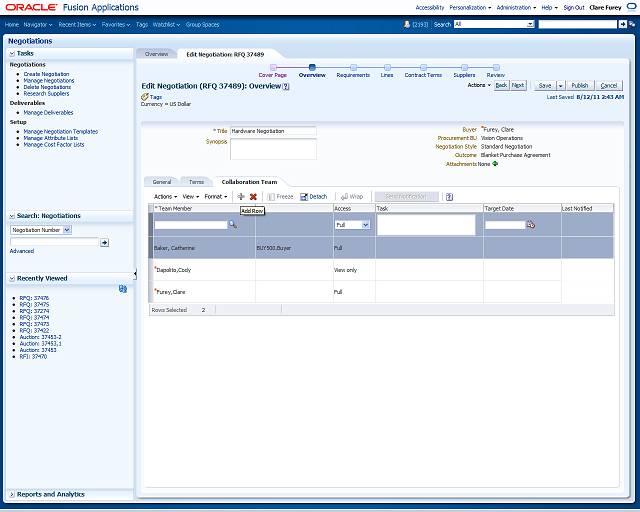Click the chat bubble icon by Clare Furey
The image size is (640, 512).
[631, 7]
